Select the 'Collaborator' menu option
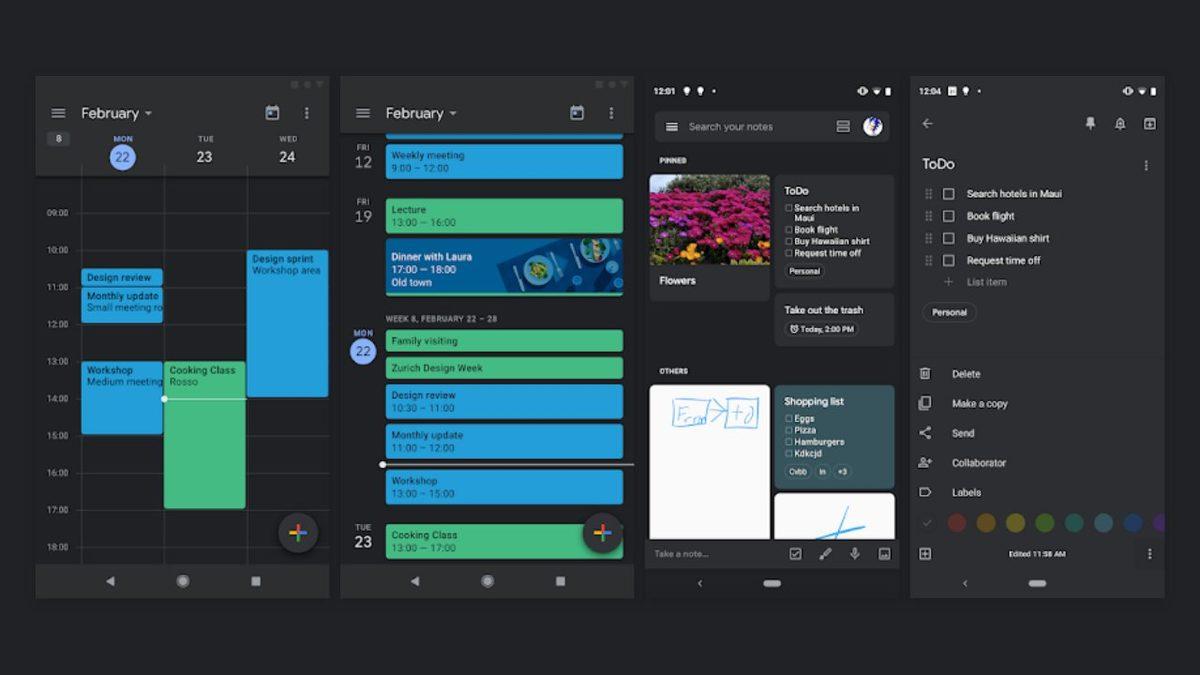 (x=978, y=463)
